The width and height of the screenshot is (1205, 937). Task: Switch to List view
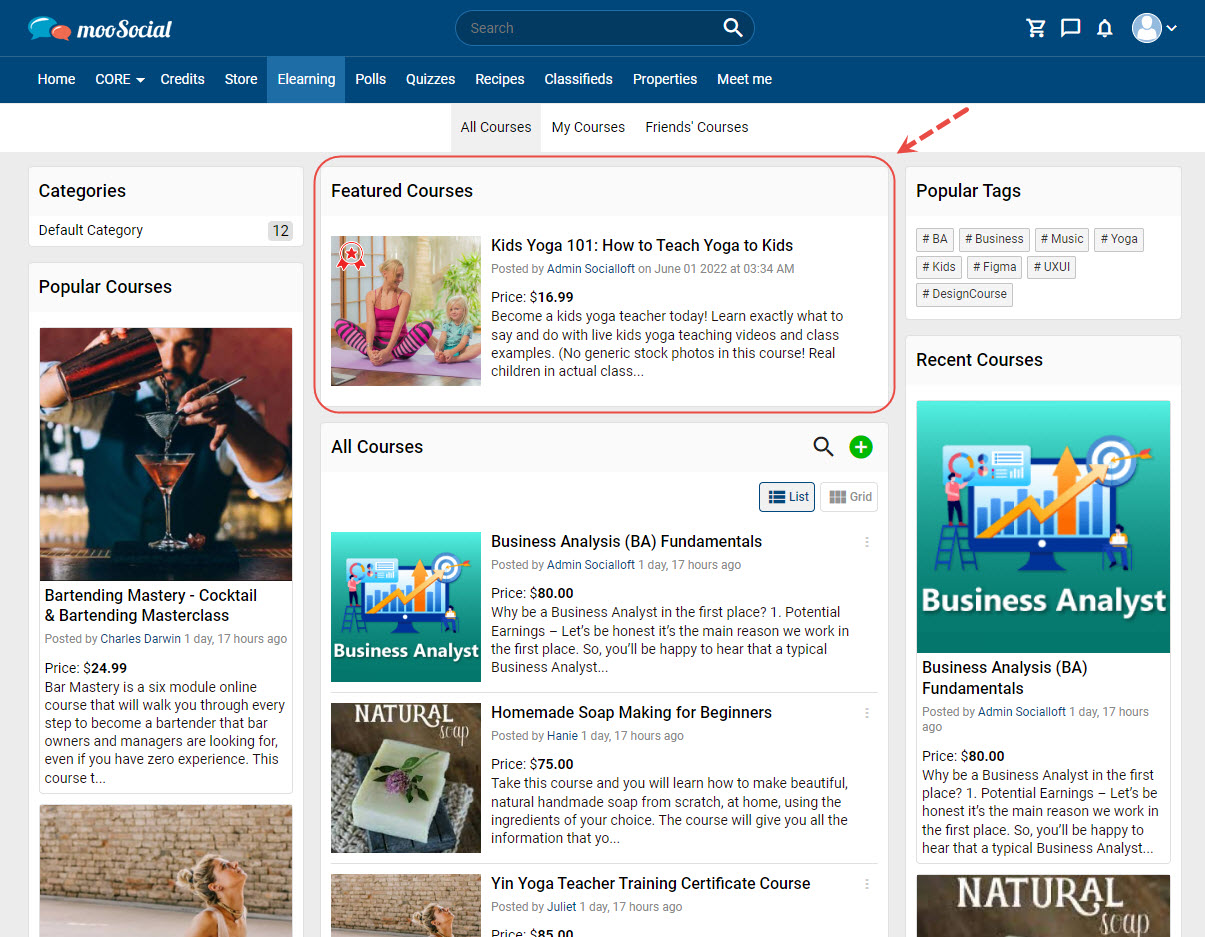(x=787, y=497)
